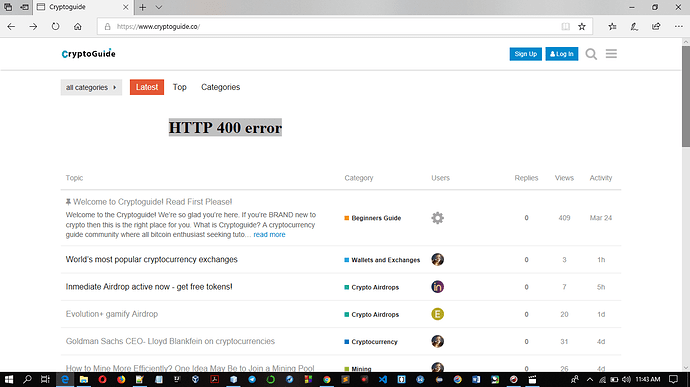Add notes with the pen icon
Viewport: 690px width, 387px height.
point(634,26)
